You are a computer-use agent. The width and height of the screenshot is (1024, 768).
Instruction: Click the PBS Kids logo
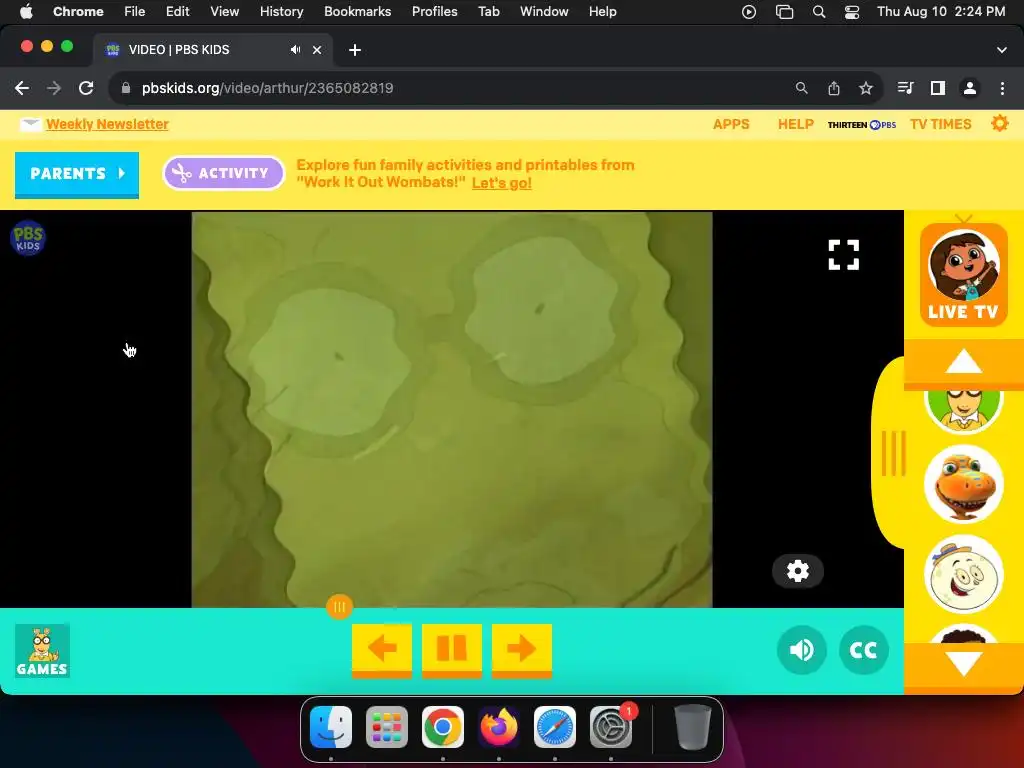(x=27, y=238)
